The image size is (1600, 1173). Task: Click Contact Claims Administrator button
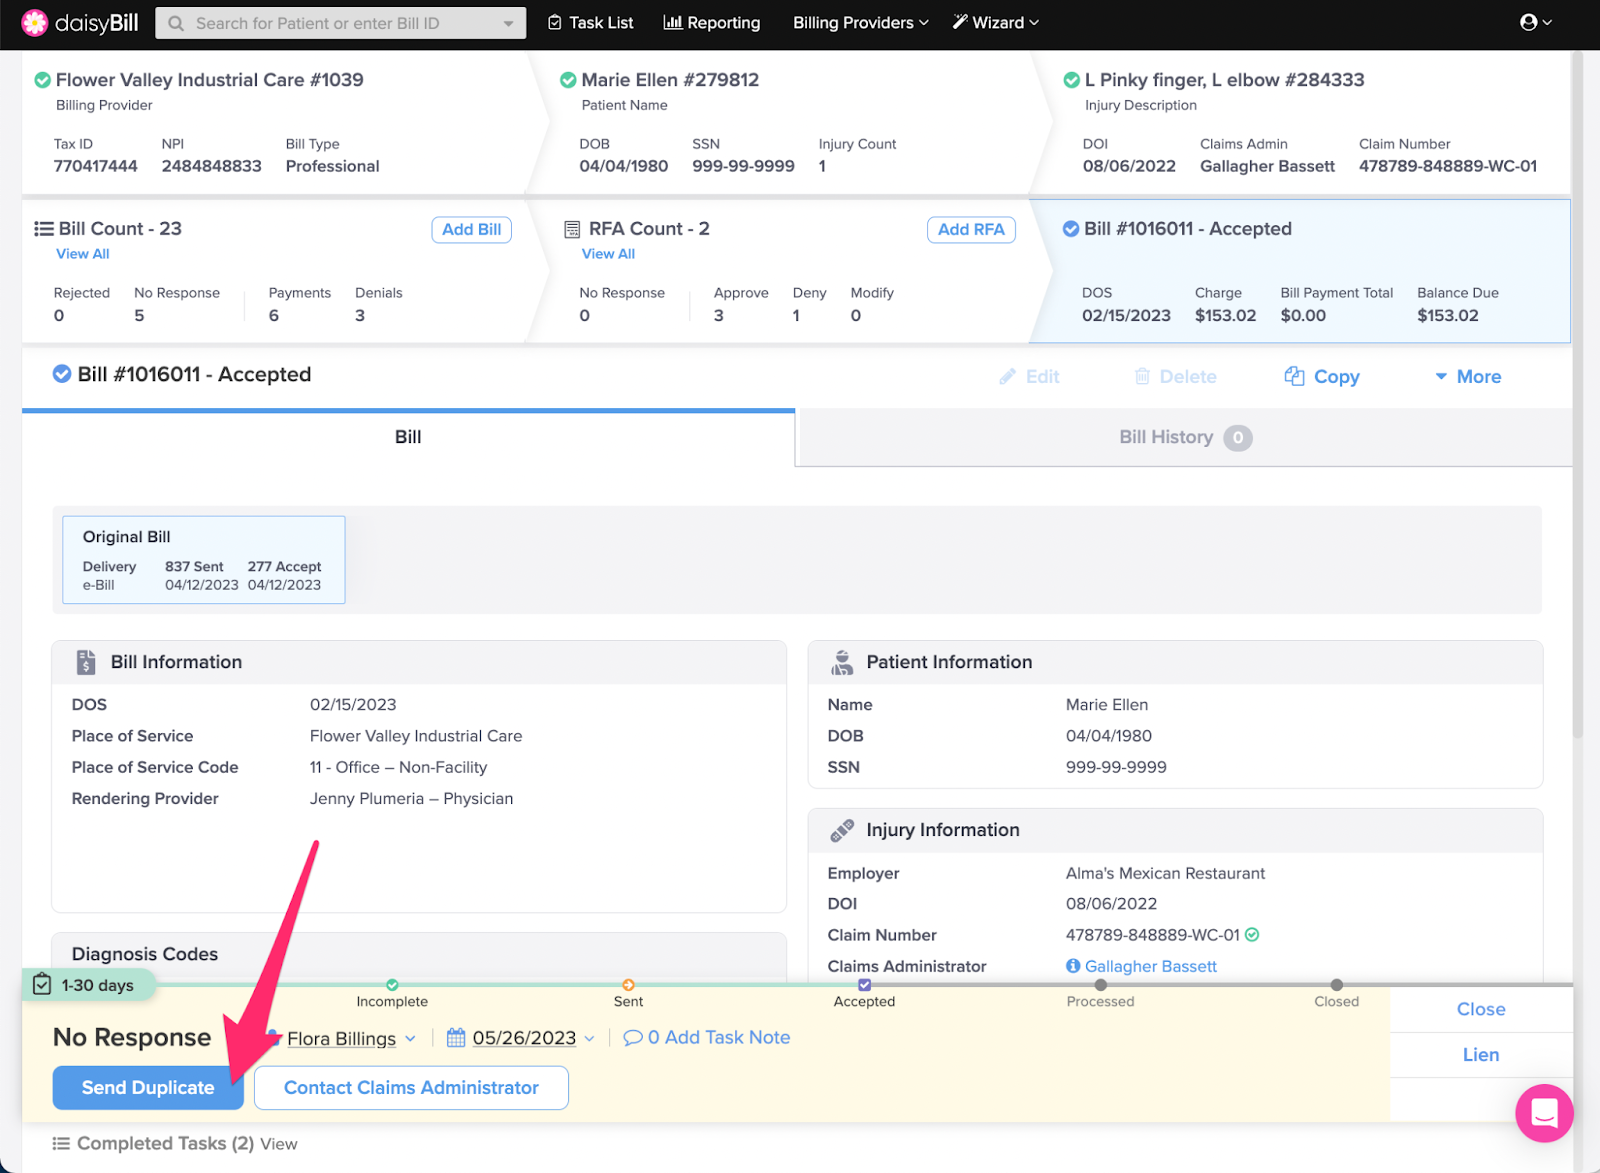click(x=411, y=1087)
